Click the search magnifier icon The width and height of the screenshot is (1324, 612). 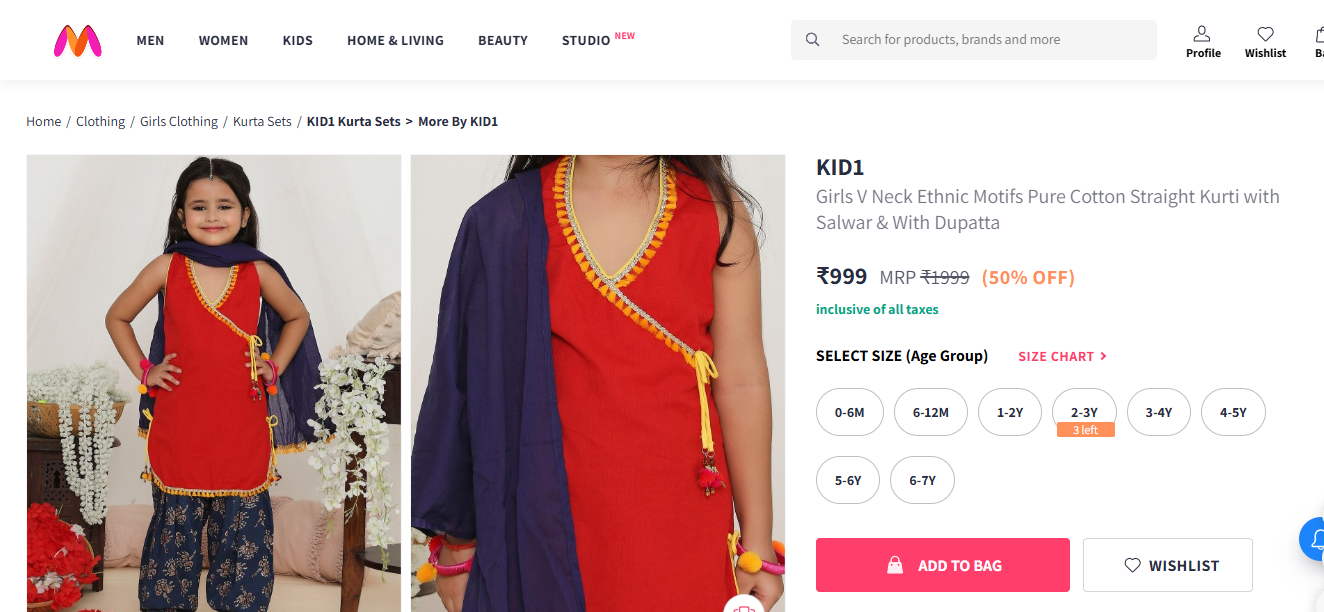(x=812, y=40)
